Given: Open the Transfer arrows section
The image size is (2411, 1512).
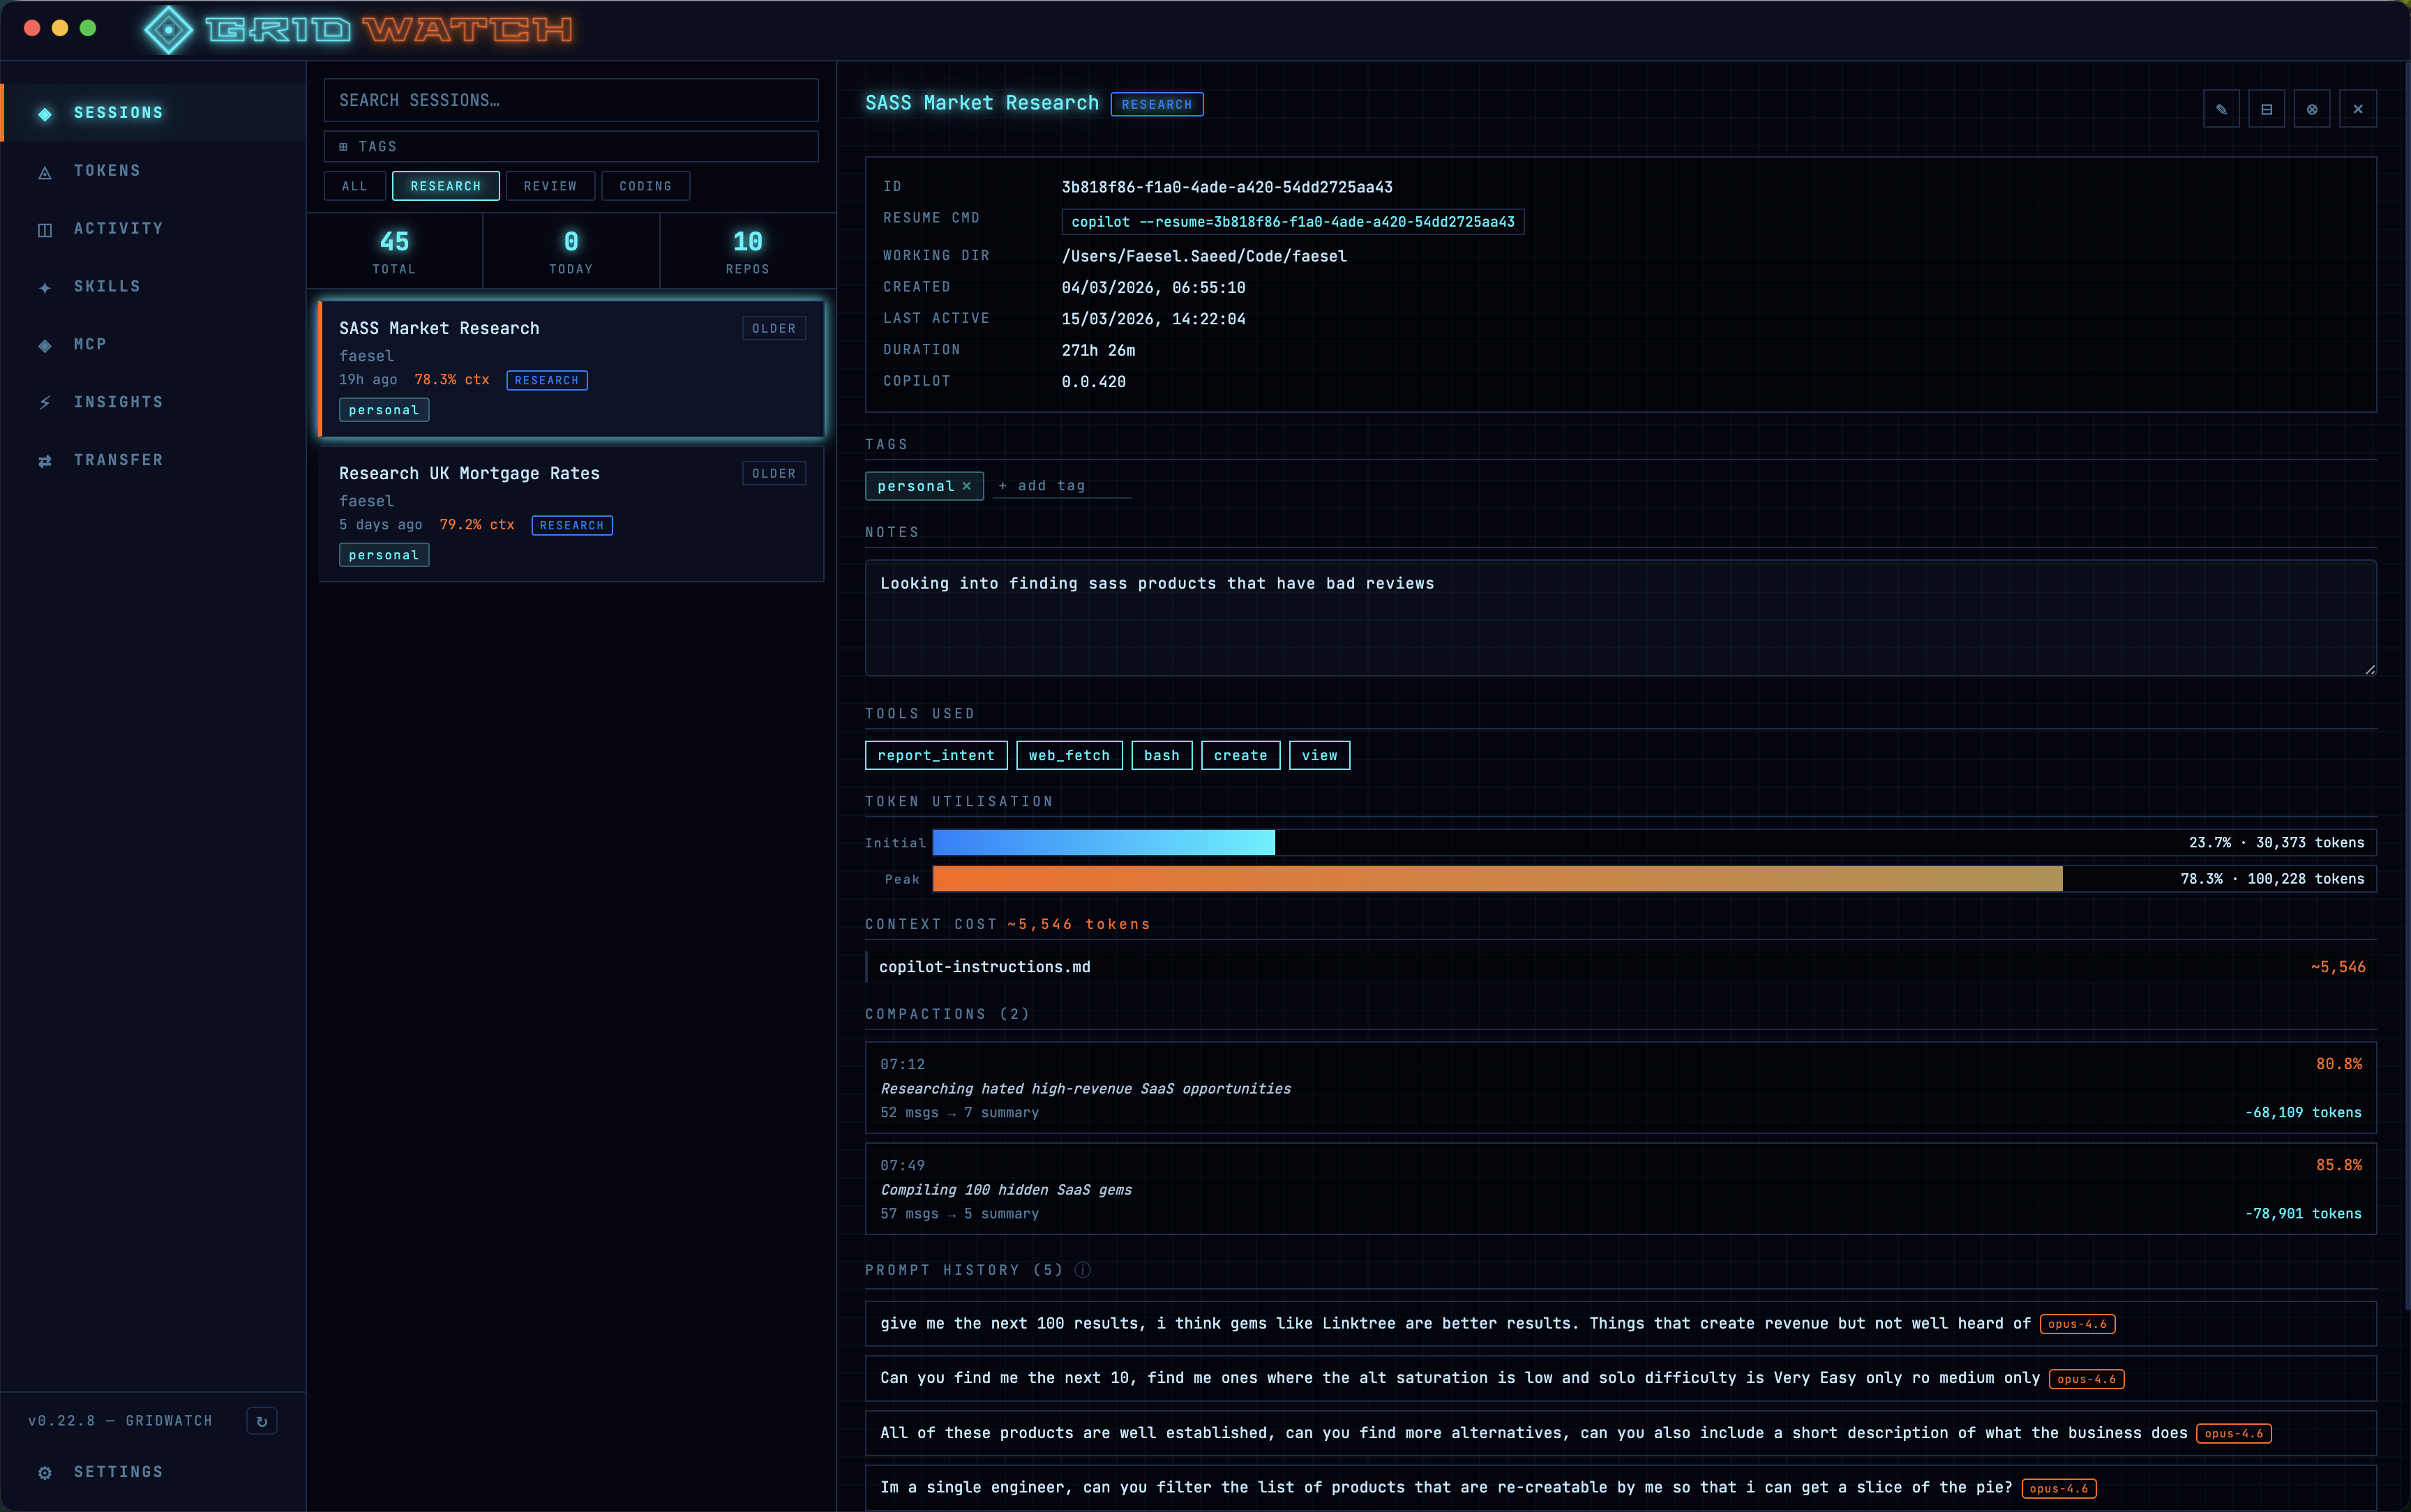Looking at the screenshot, I should 118,460.
